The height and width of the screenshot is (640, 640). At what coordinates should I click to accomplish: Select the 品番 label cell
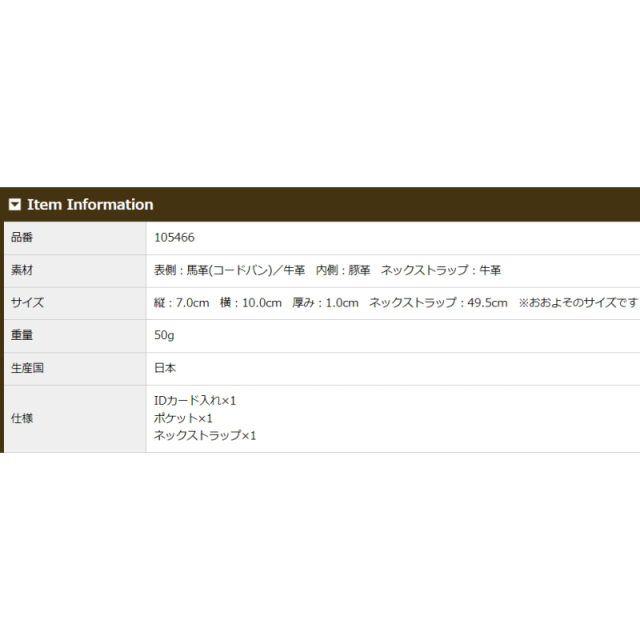75,238
